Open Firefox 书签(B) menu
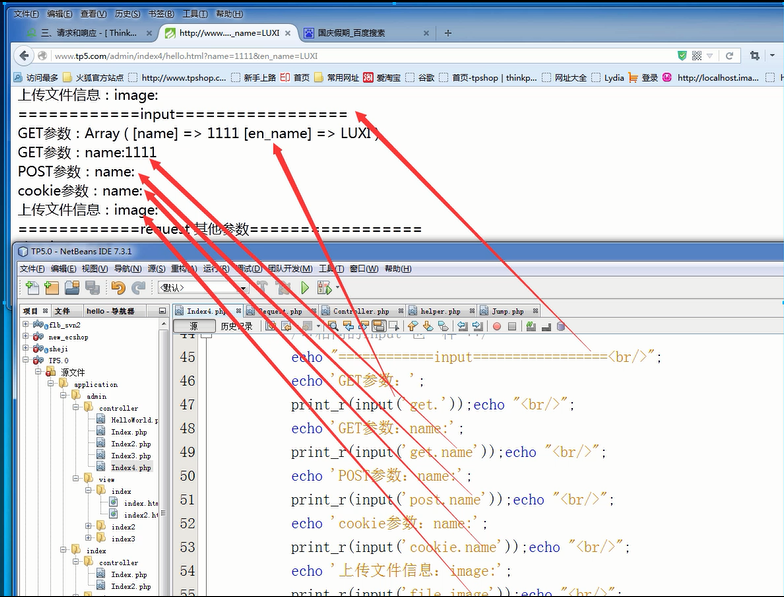Image resolution: width=784 pixels, height=597 pixels. pos(161,14)
